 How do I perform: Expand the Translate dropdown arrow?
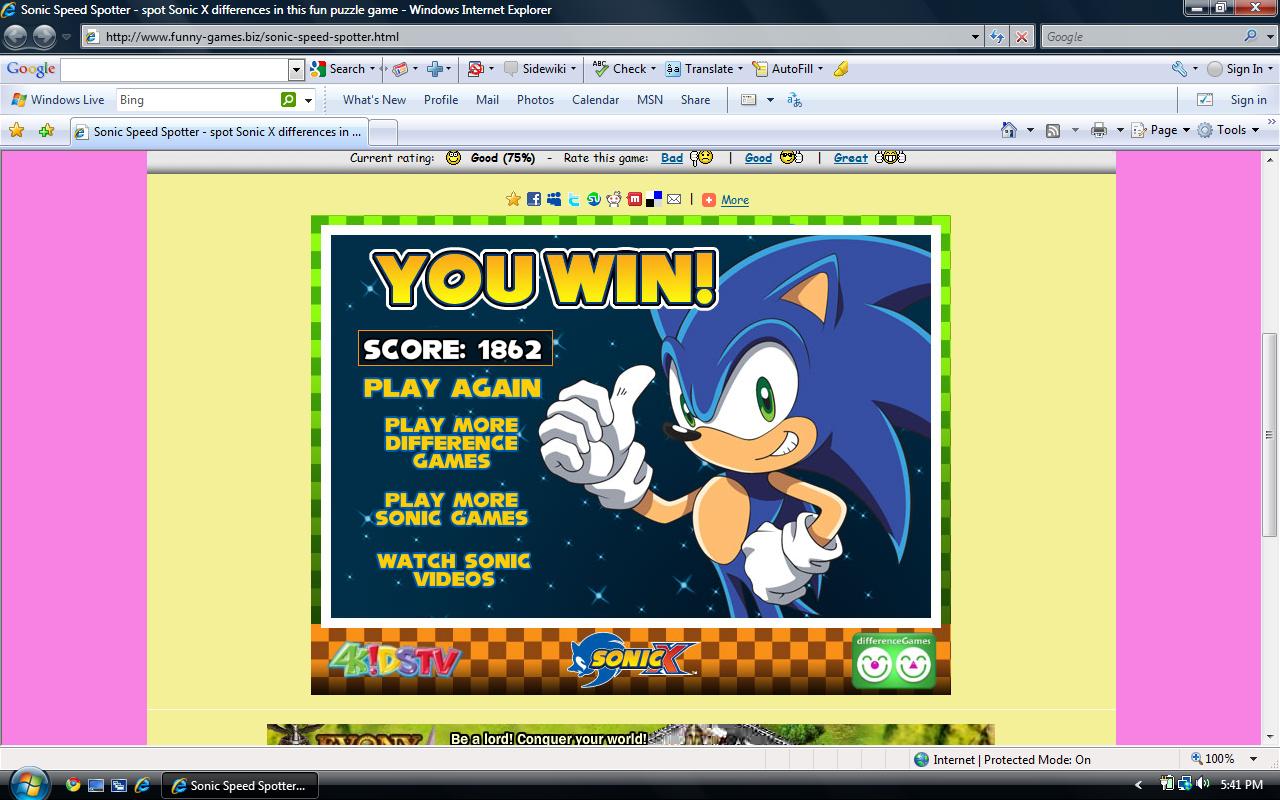click(740, 69)
